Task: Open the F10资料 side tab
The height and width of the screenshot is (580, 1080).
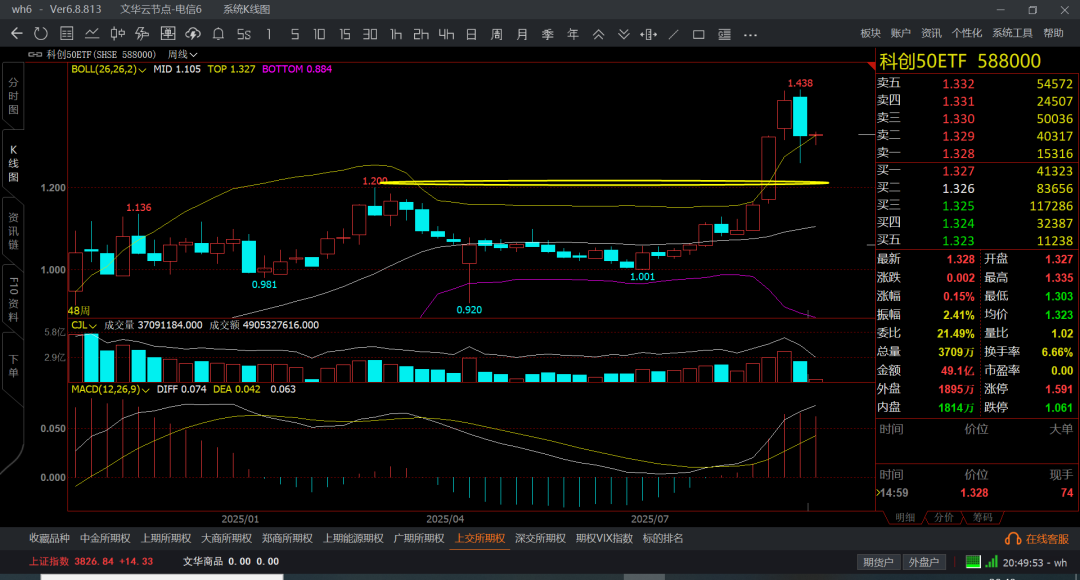Action: pos(13,298)
